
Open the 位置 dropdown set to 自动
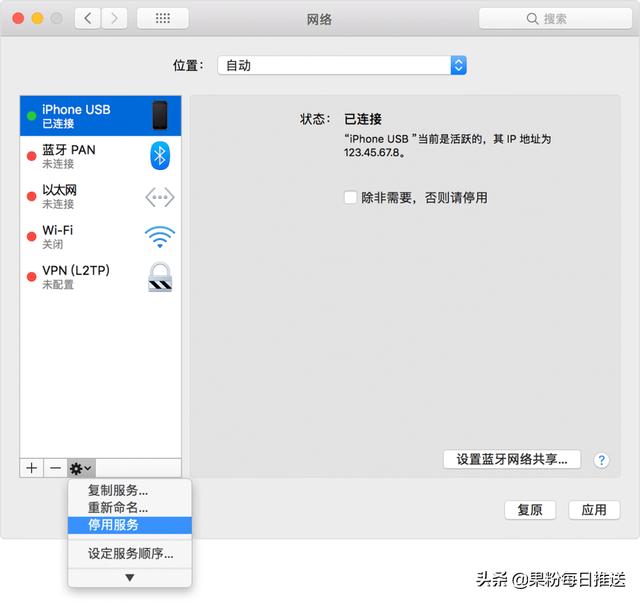point(342,65)
